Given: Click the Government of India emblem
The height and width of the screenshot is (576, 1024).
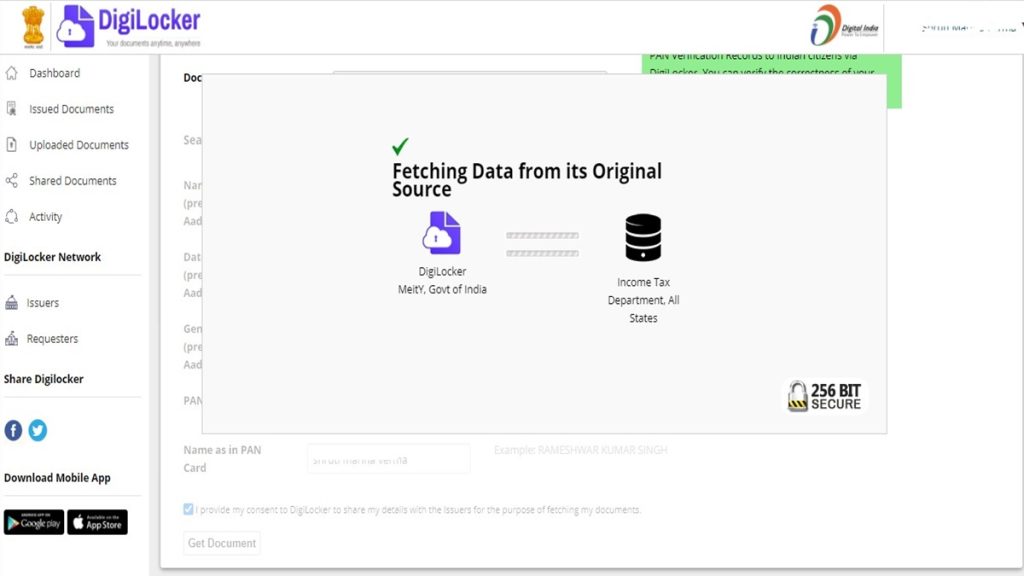Looking at the screenshot, I should tap(33, 26).
